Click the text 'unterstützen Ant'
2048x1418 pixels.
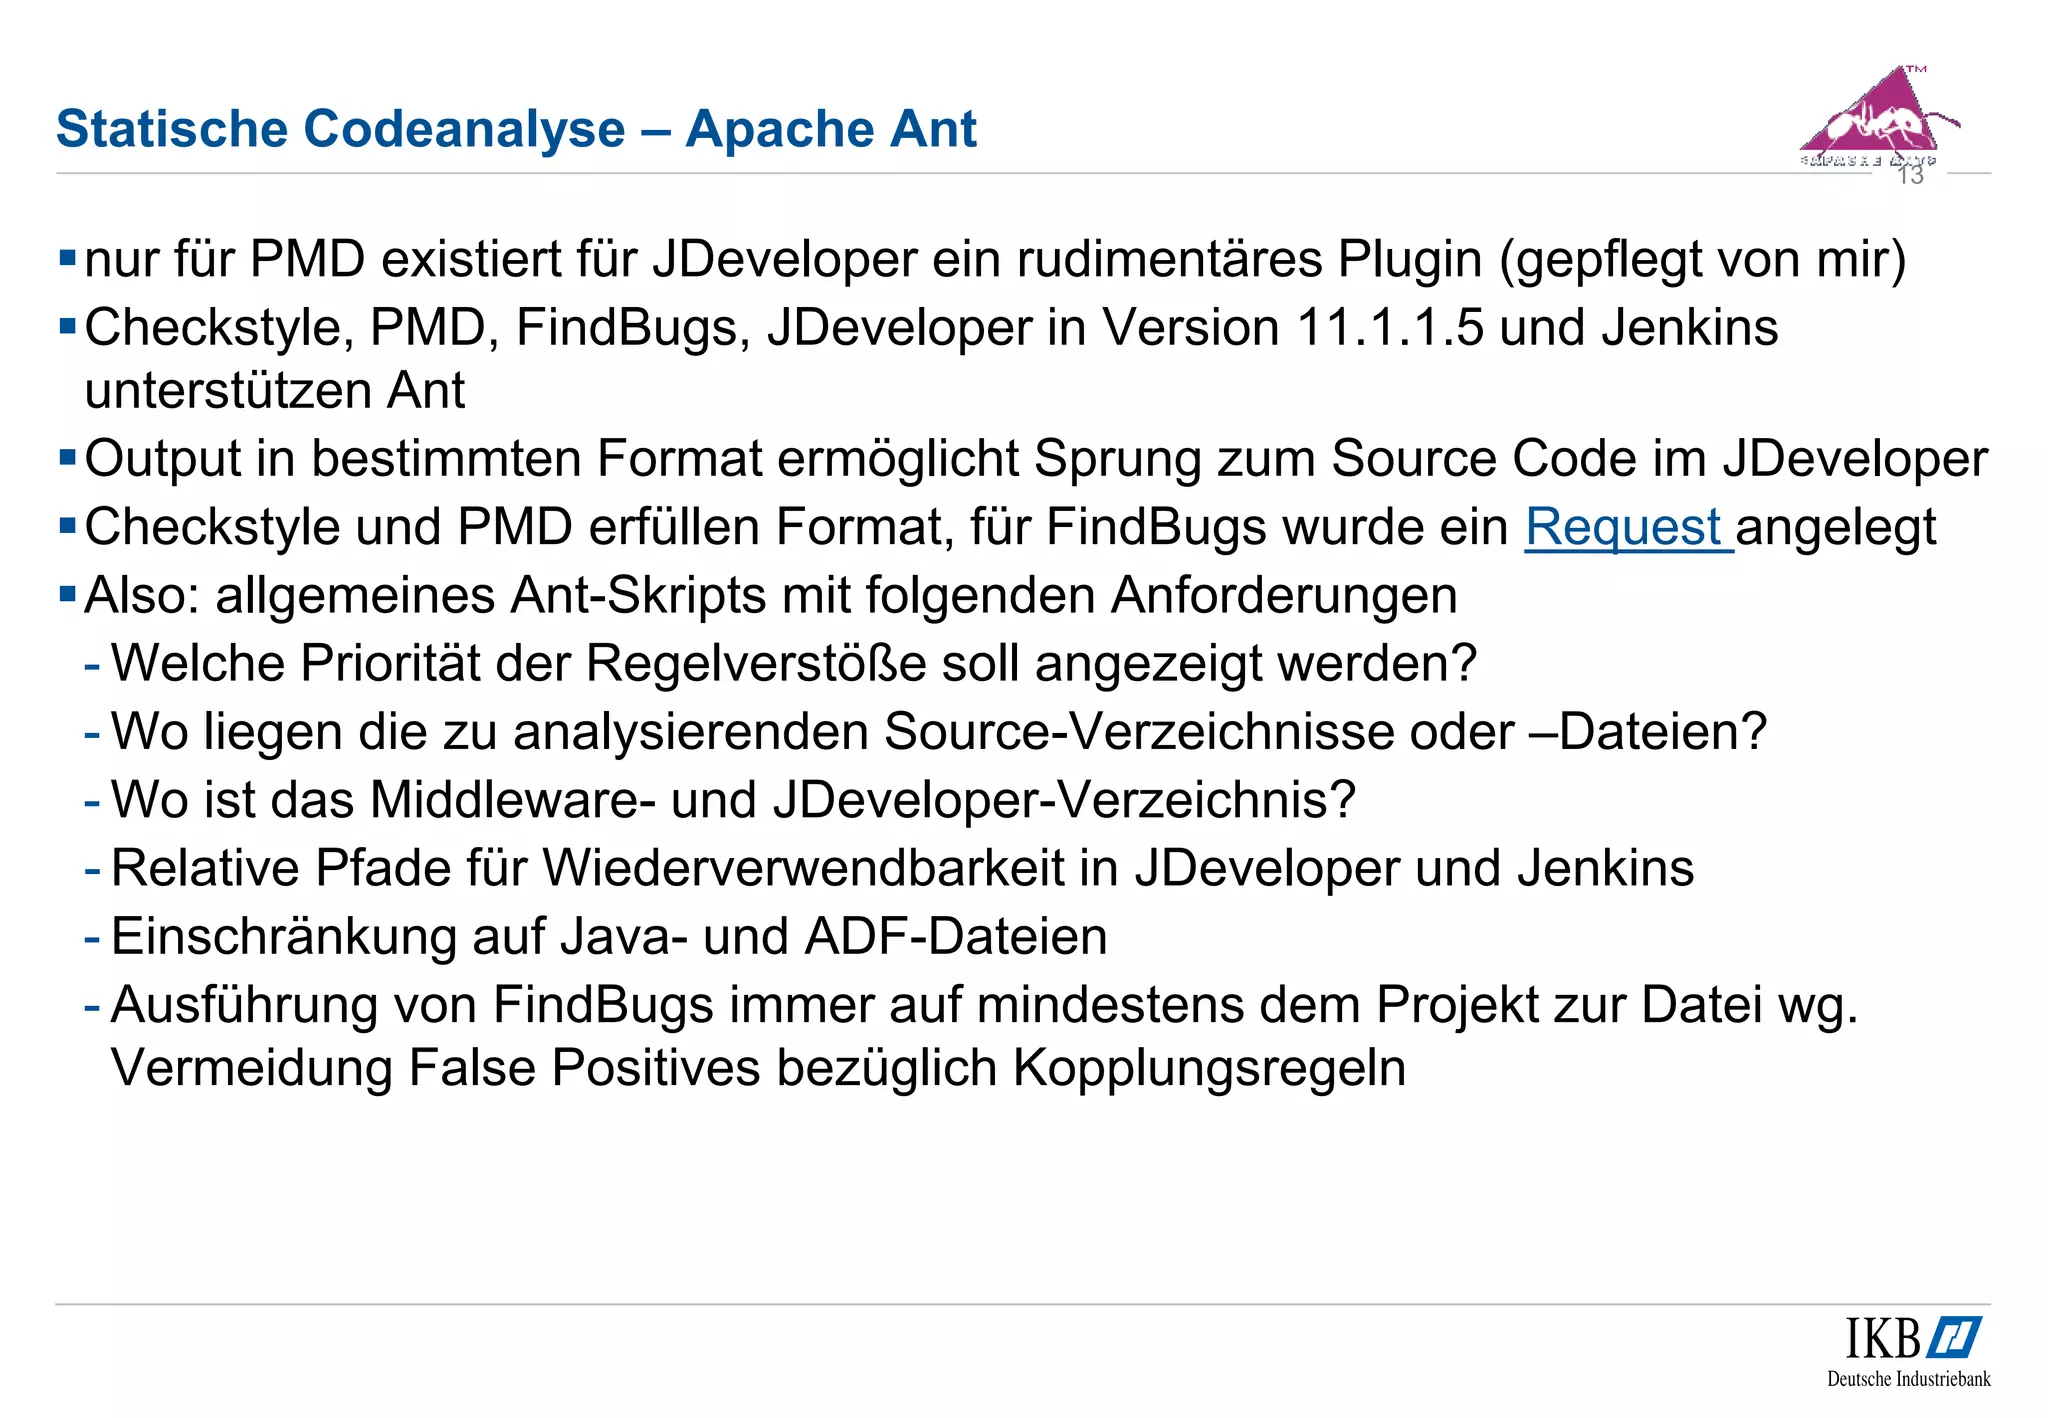[275, 391]
